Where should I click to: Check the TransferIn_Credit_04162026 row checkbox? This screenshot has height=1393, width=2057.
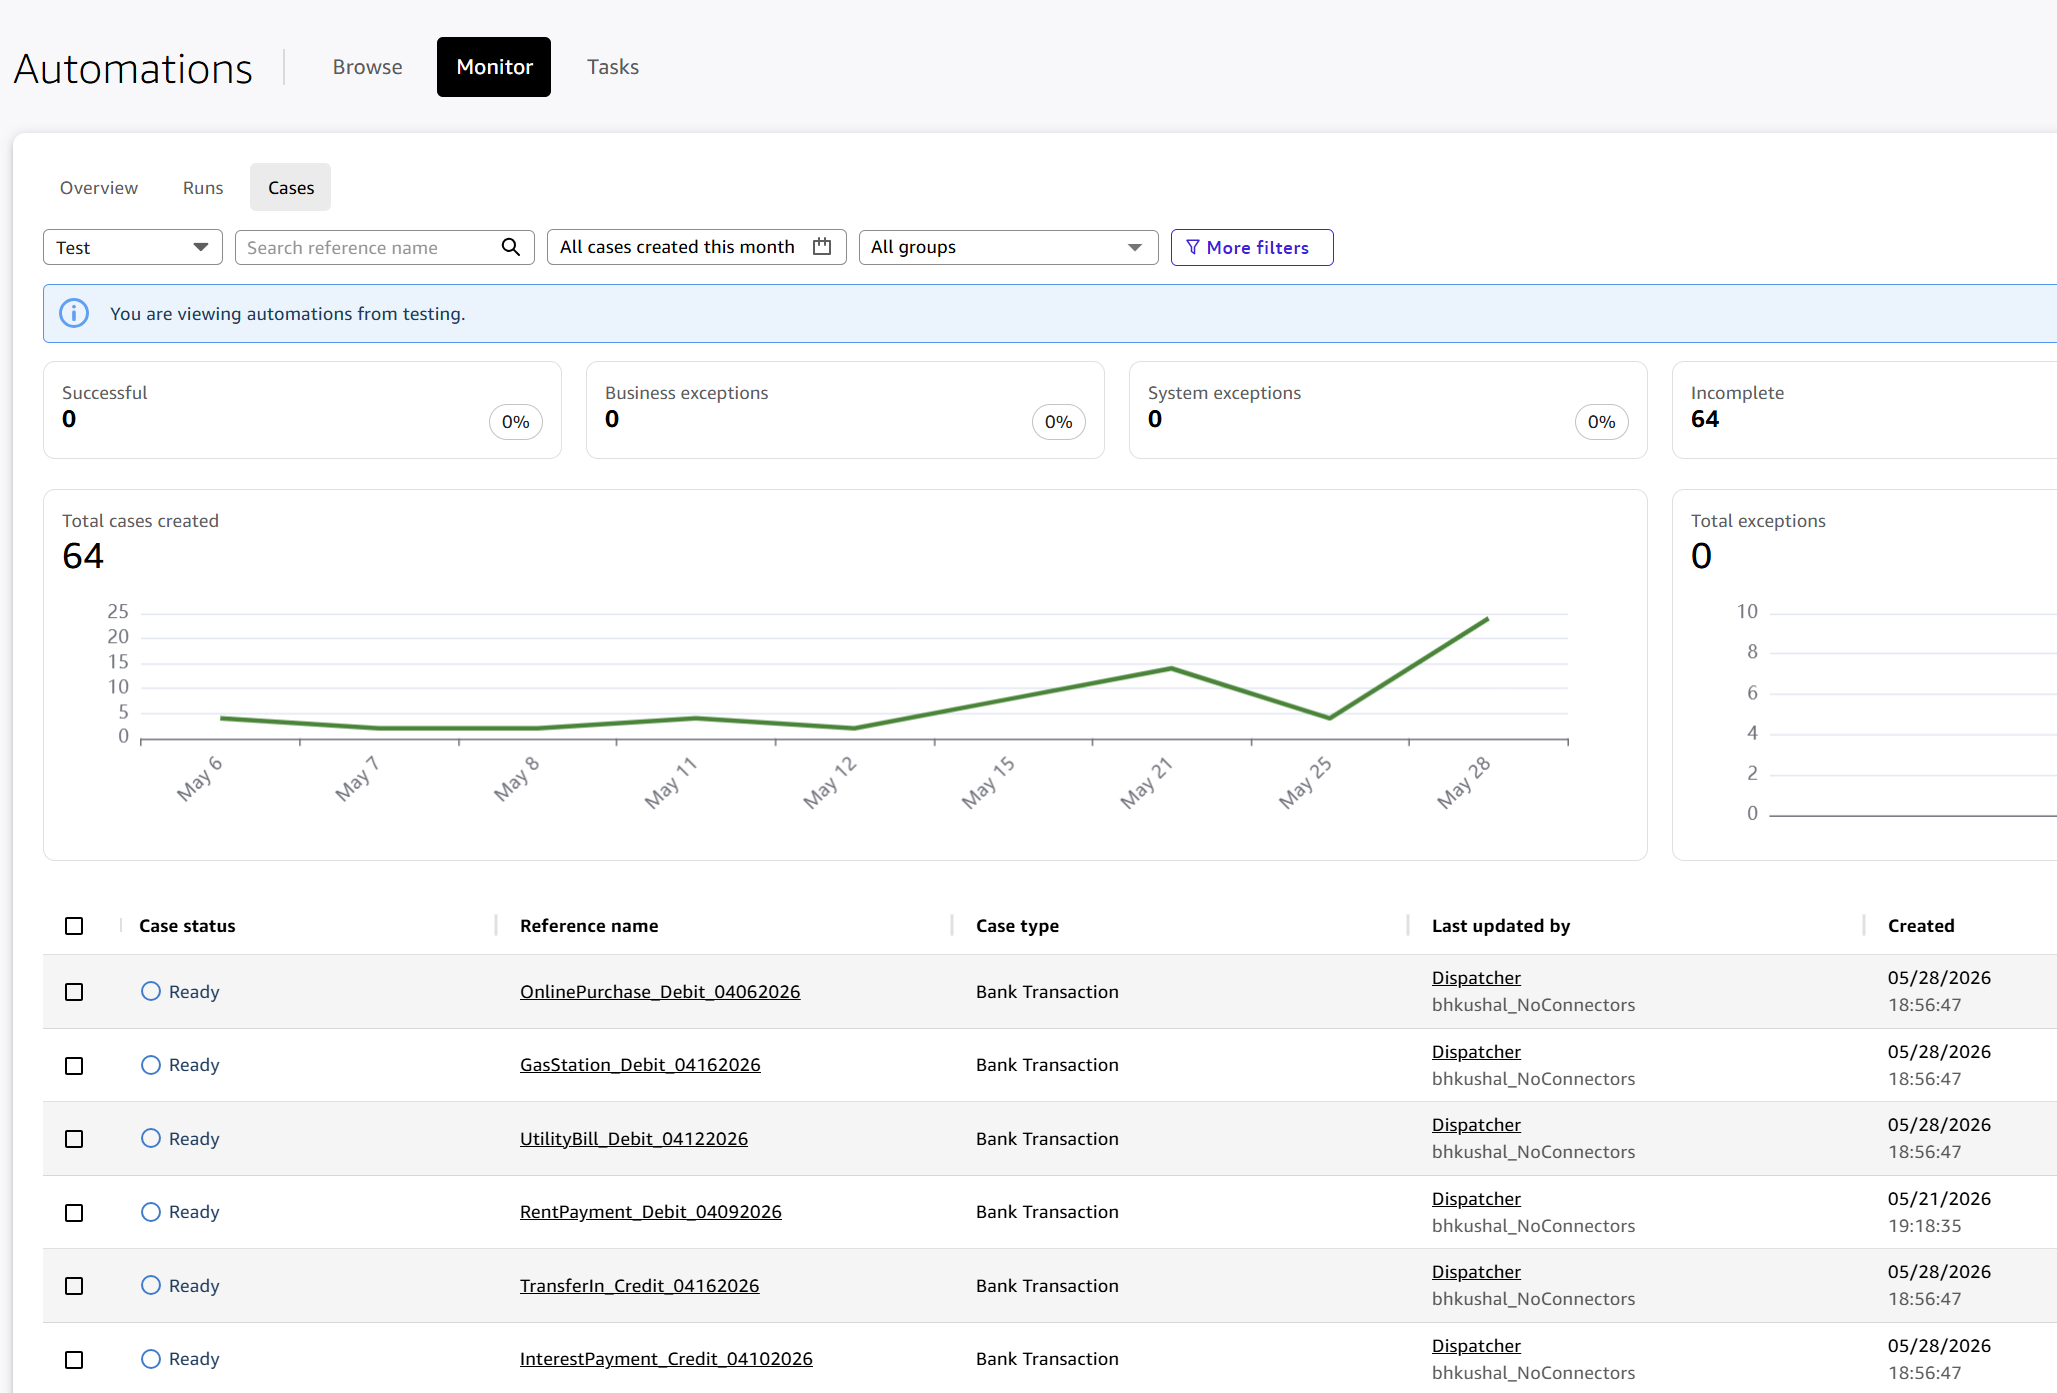74,1286
